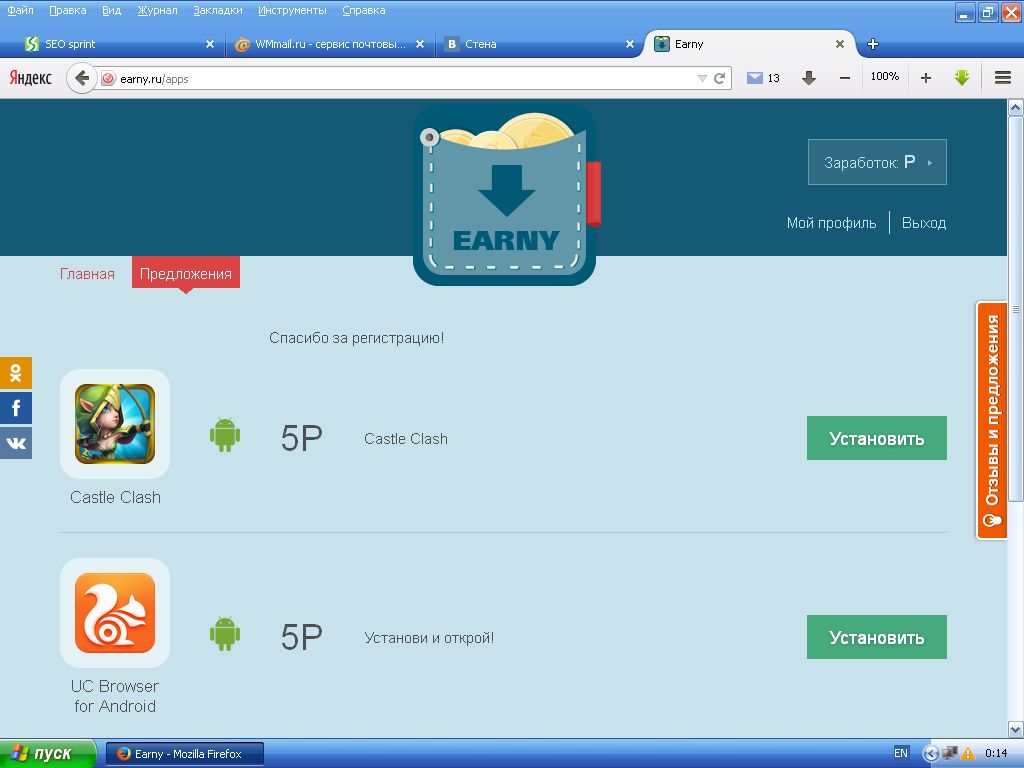Close the SEO sprint tab

click(x=210, y=44)
